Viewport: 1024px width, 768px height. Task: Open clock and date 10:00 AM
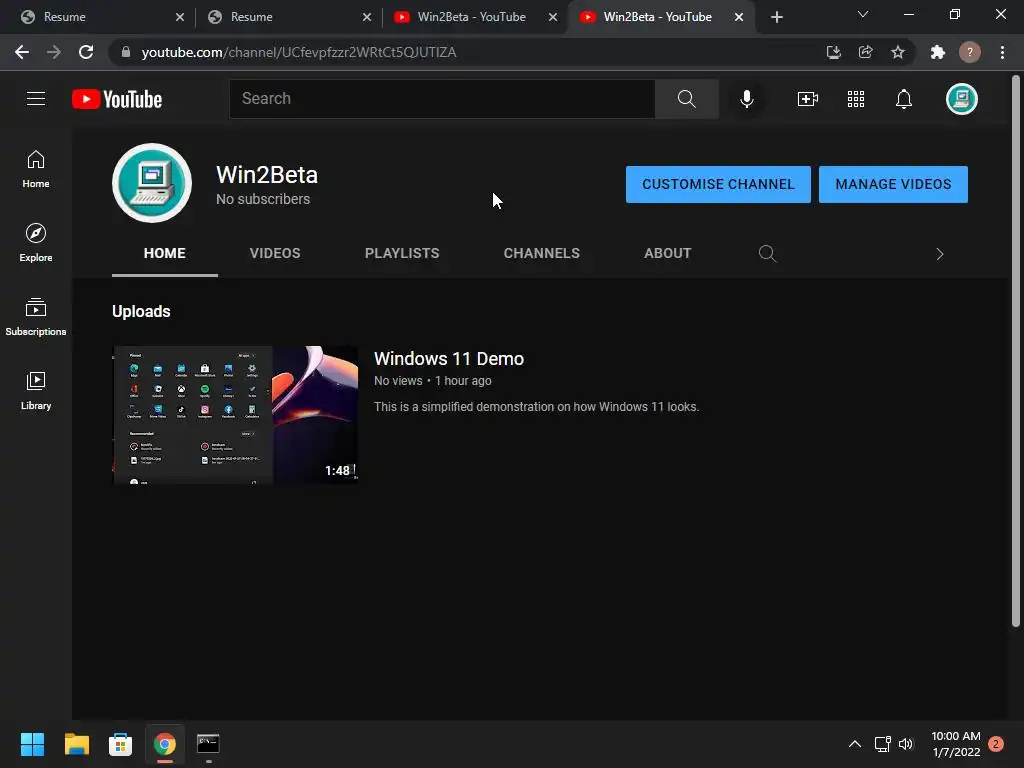pos(955,744)
